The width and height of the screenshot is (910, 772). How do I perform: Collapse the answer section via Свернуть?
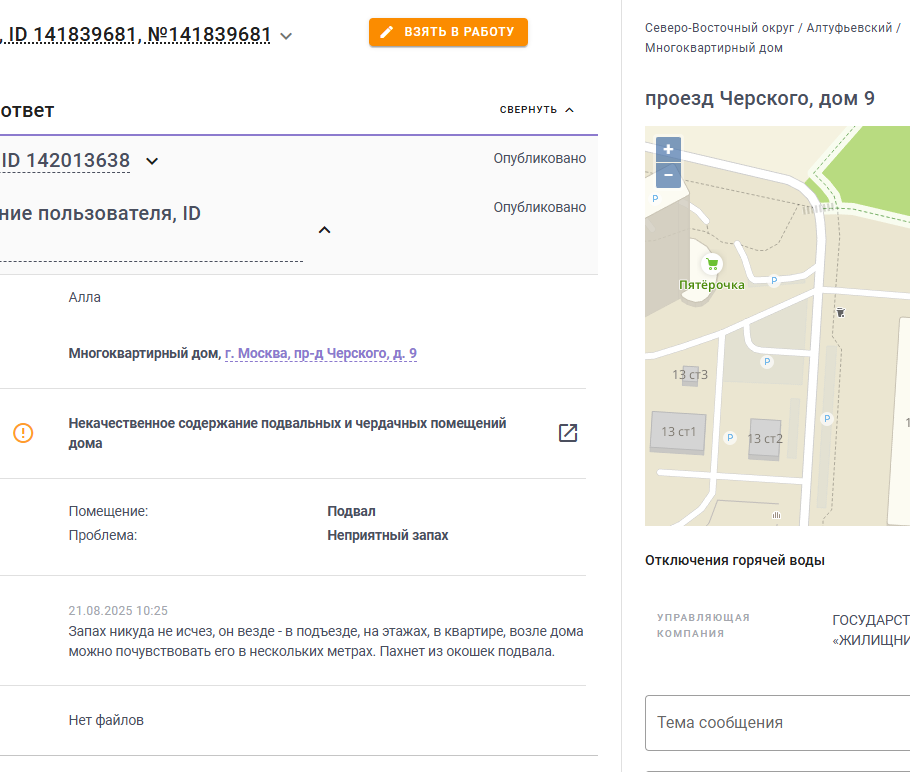537,110
